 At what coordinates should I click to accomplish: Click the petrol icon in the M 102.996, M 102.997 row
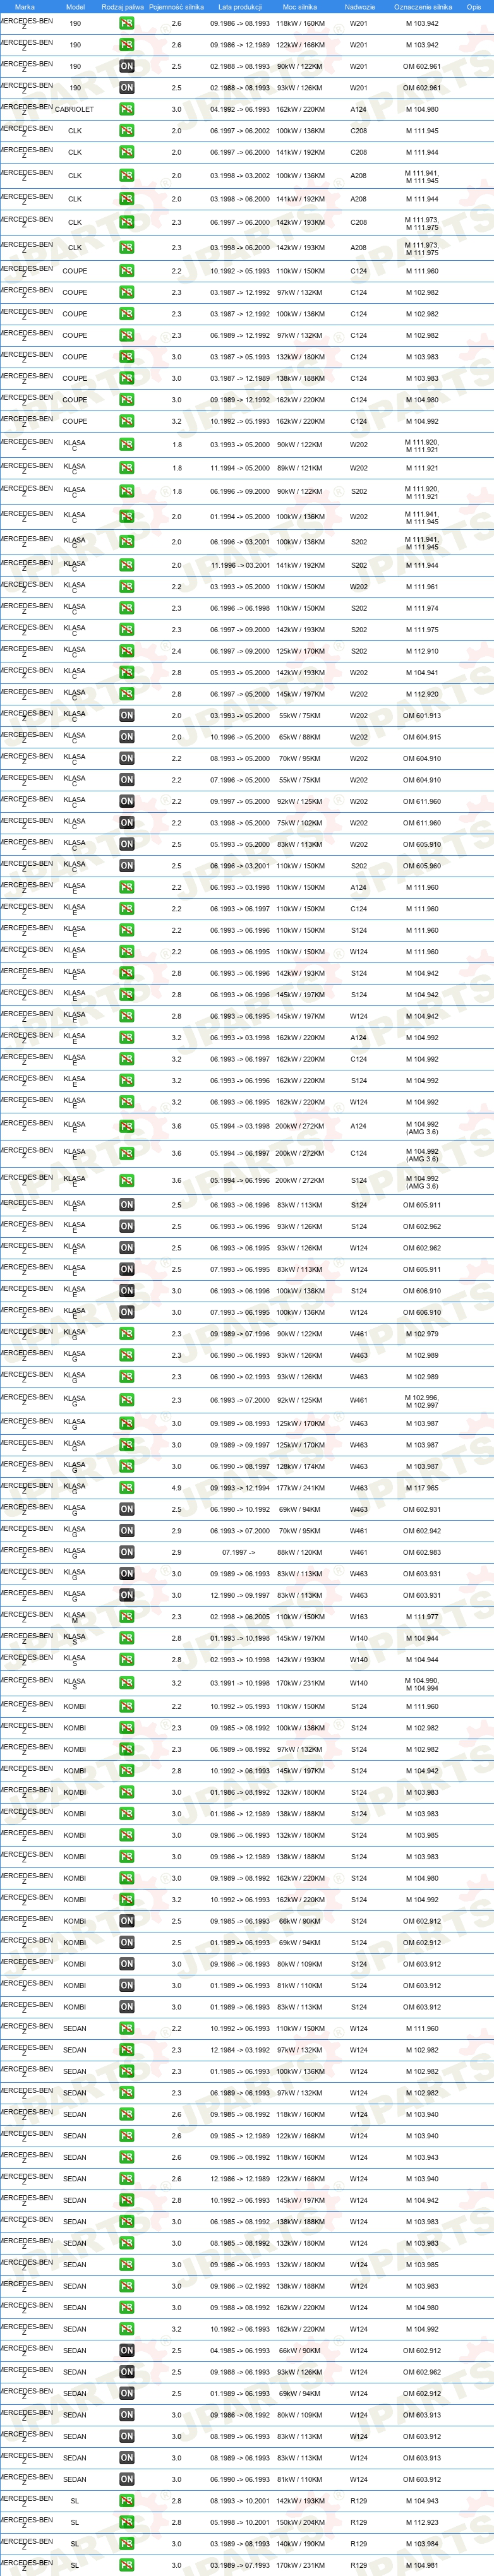coord(127,1400)
